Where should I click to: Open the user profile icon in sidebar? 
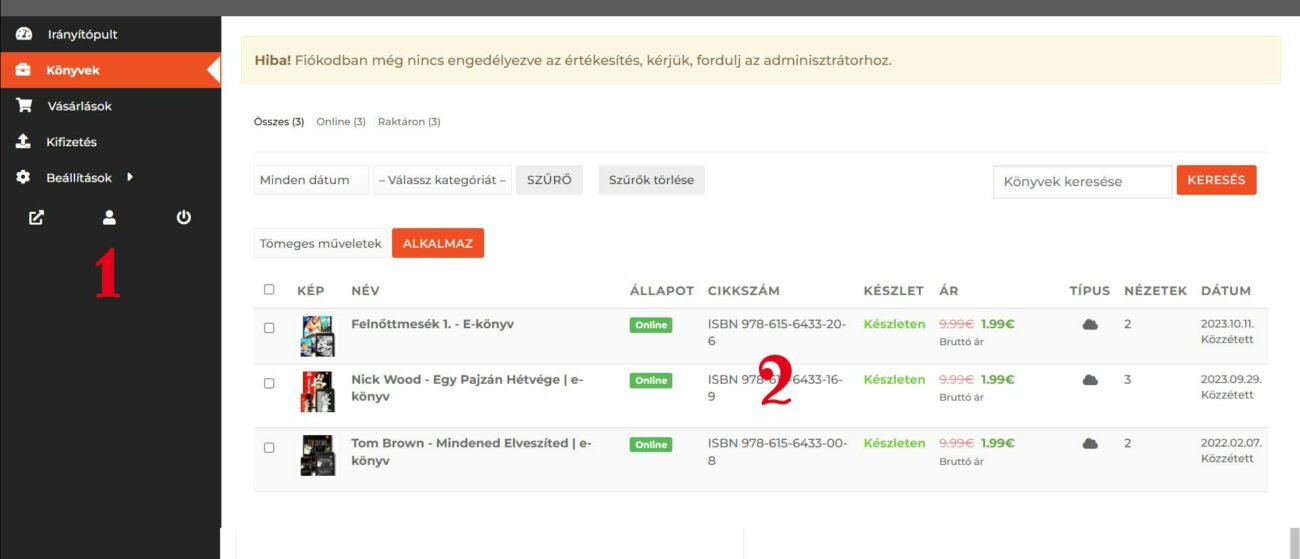tap(110, 217)
